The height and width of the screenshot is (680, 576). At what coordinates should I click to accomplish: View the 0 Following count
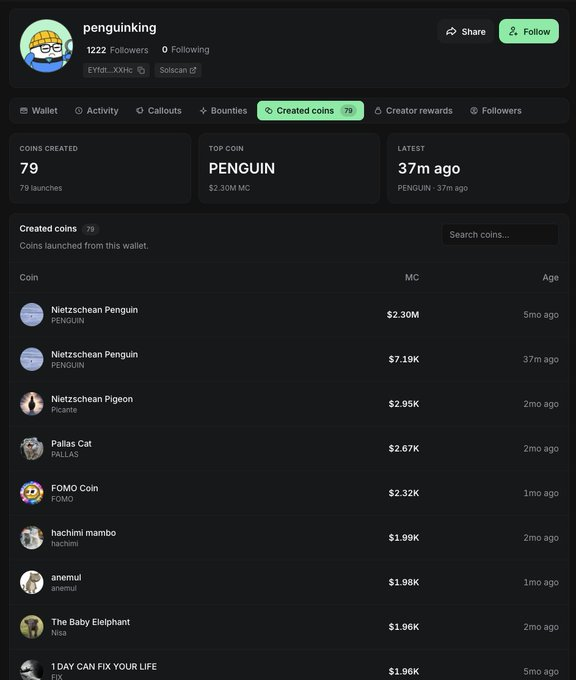pyautogui.click(x=186, y=49)
